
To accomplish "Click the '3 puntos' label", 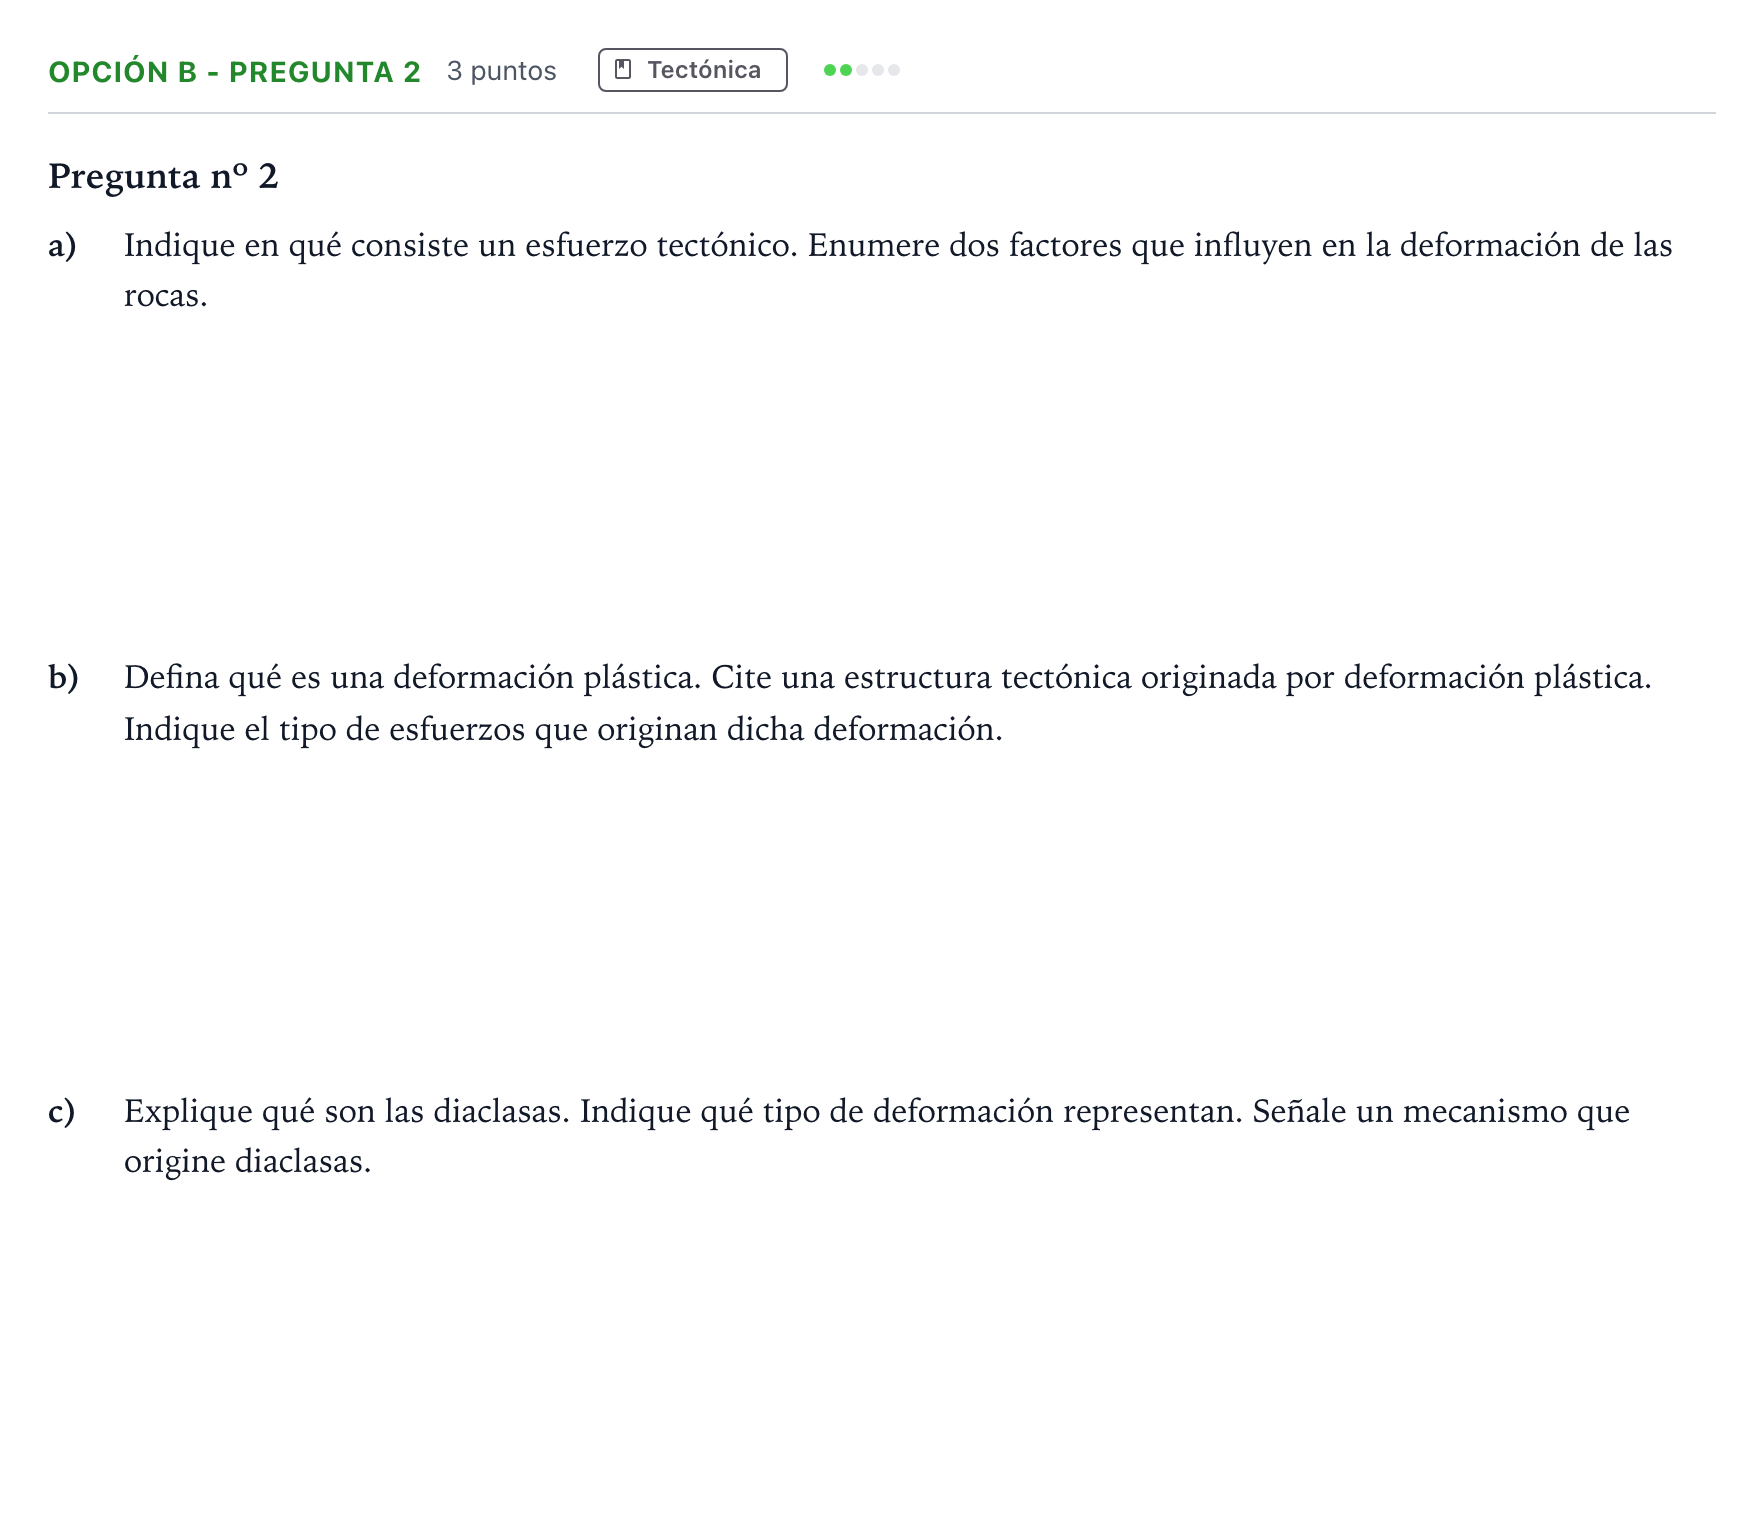I will tap(501, 71).
